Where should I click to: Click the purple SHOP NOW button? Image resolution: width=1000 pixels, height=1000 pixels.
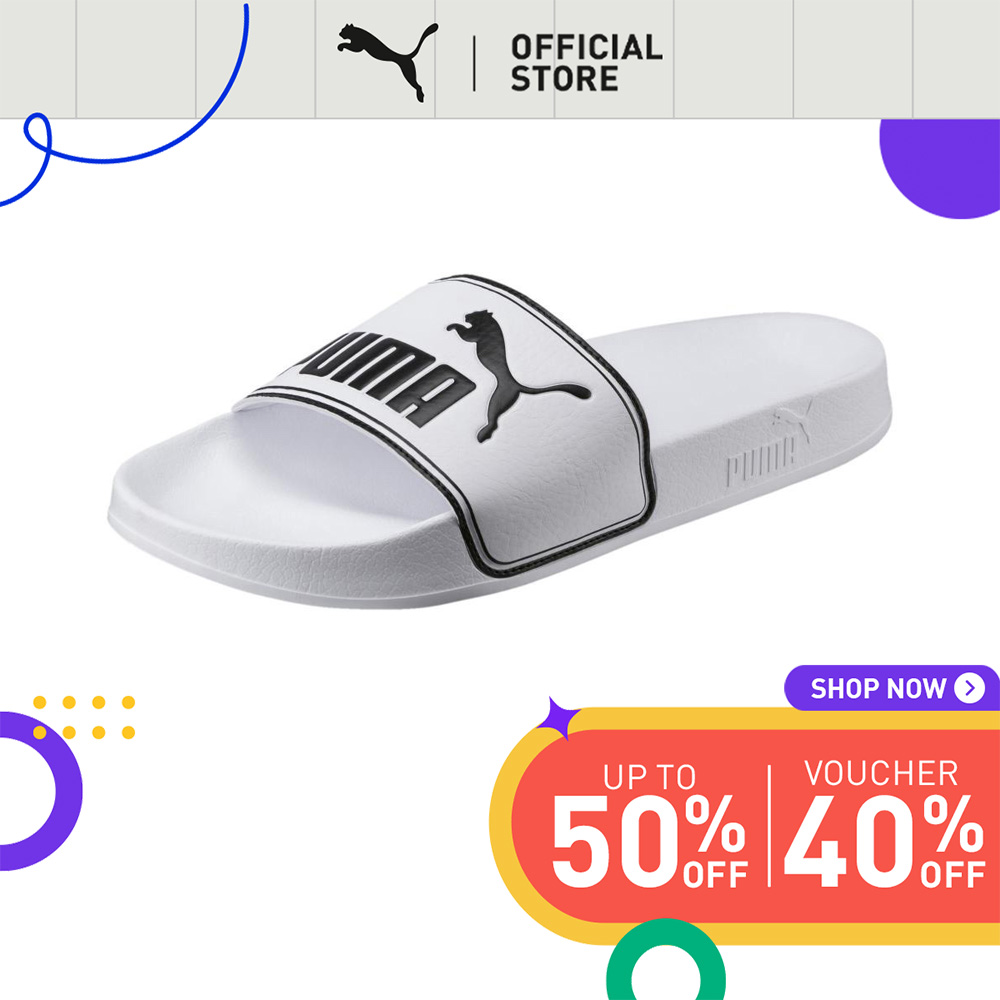pyautogui.click(x=891, y=688)
